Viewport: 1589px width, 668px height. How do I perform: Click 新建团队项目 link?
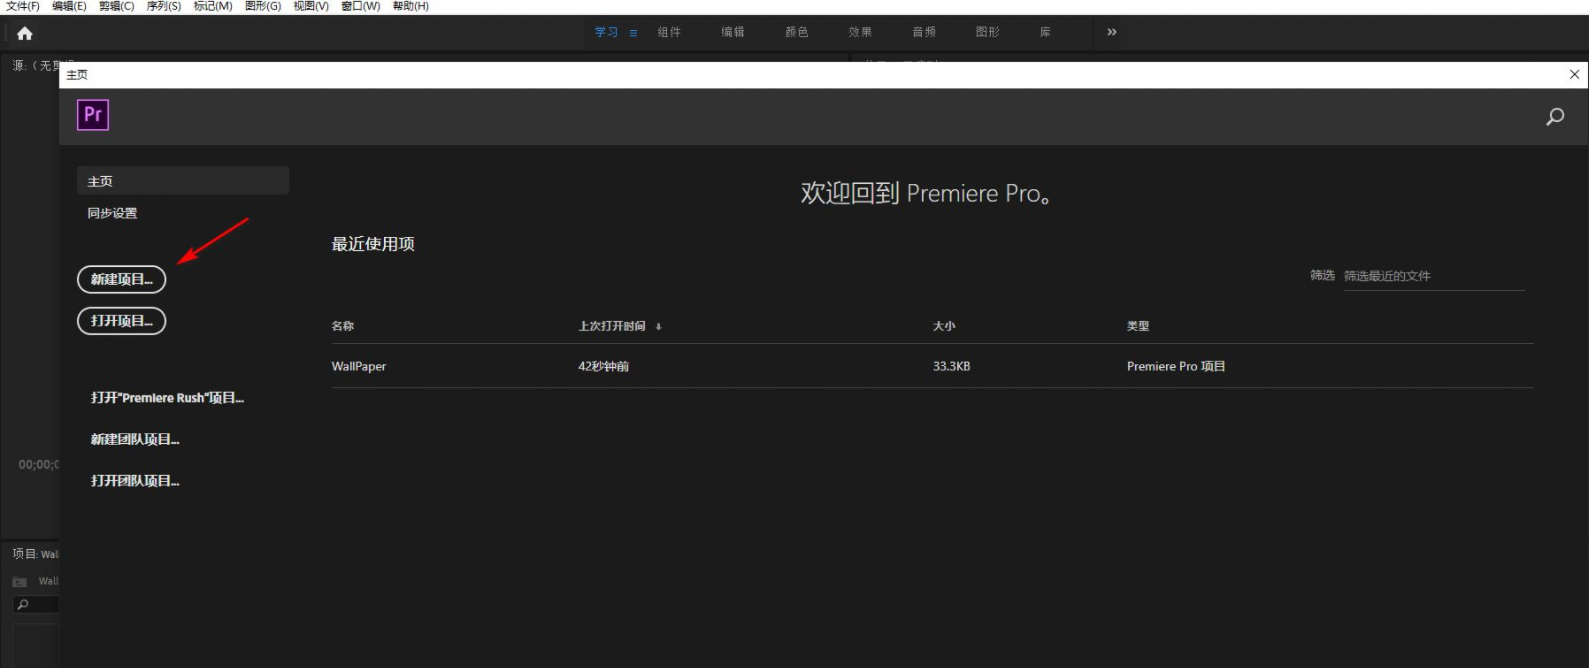135,440
